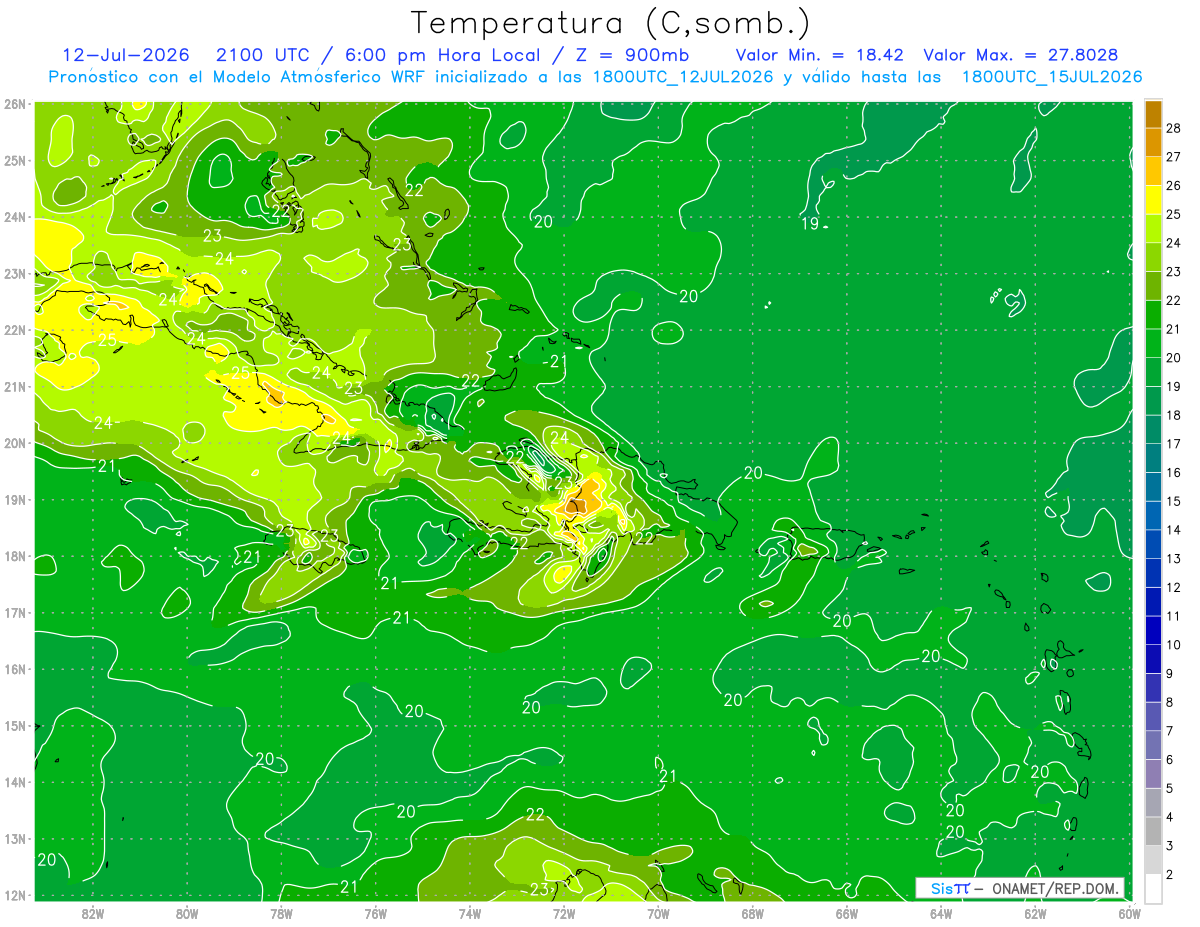Click '1800UTC_15JUL2026' valid-until time
1200x927 pixels.
point(1052,77)
